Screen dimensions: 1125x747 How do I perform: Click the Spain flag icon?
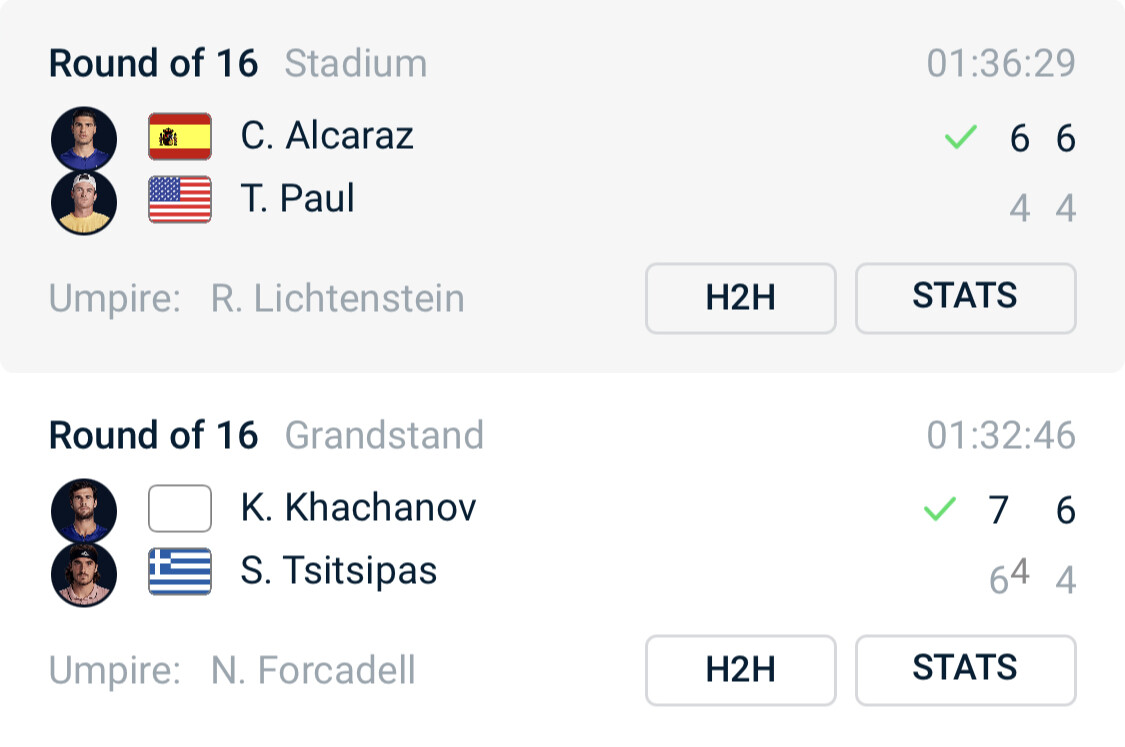tap(180, 137)
